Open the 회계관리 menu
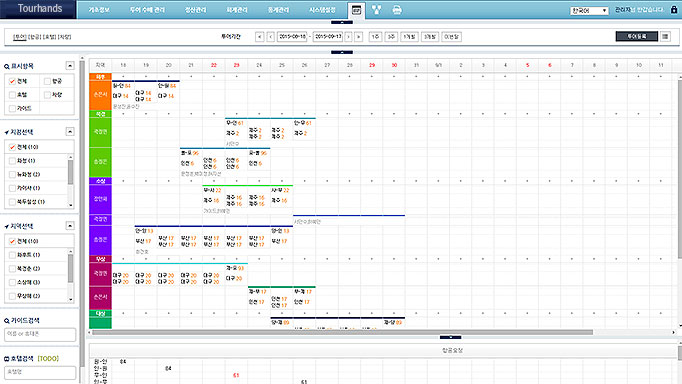 coord(237,10)
